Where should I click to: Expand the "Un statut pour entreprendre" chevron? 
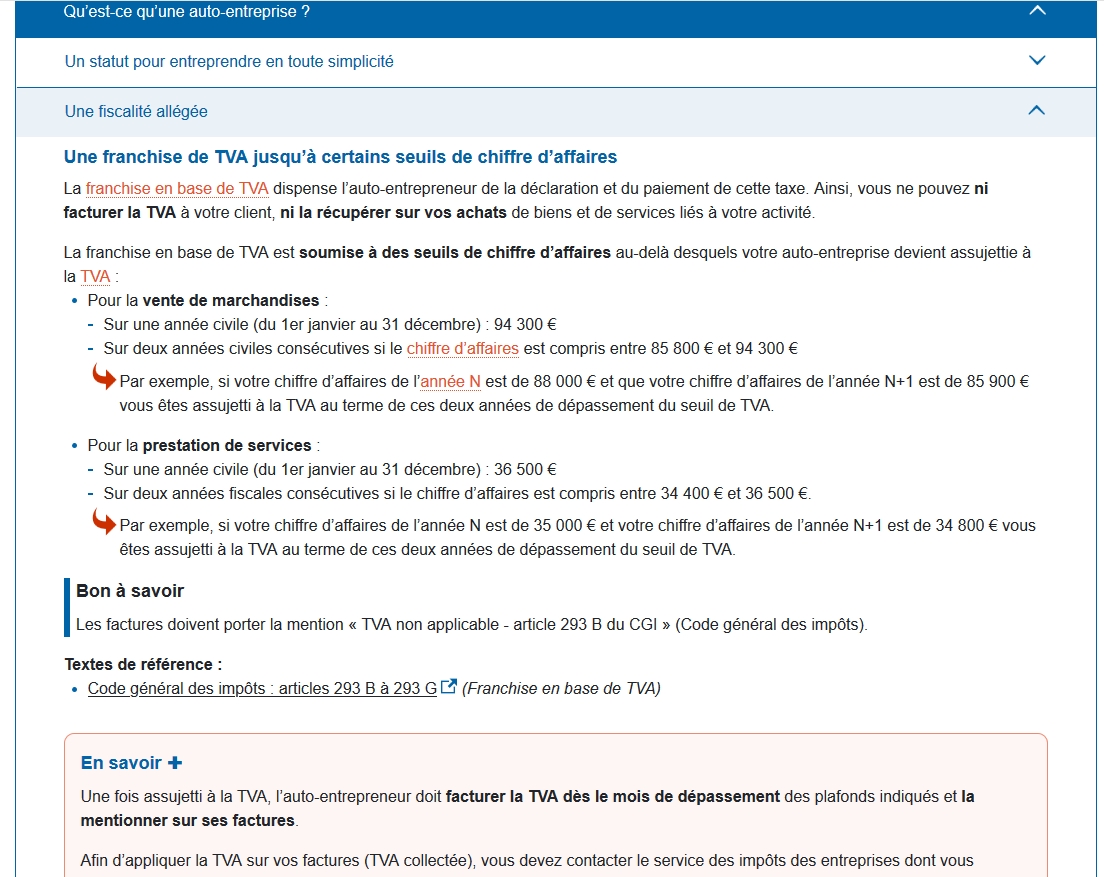1037,61
